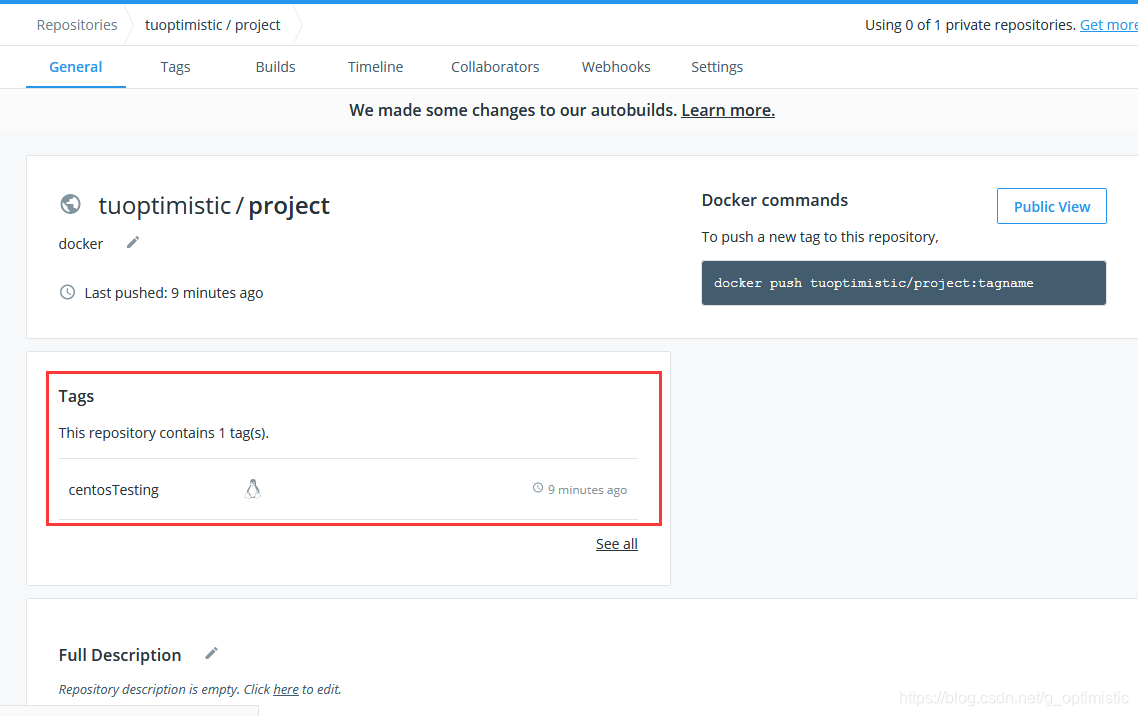Viewport: 1138px width, 716px height.
Task: Click the docker short description text
Action: 81,244
